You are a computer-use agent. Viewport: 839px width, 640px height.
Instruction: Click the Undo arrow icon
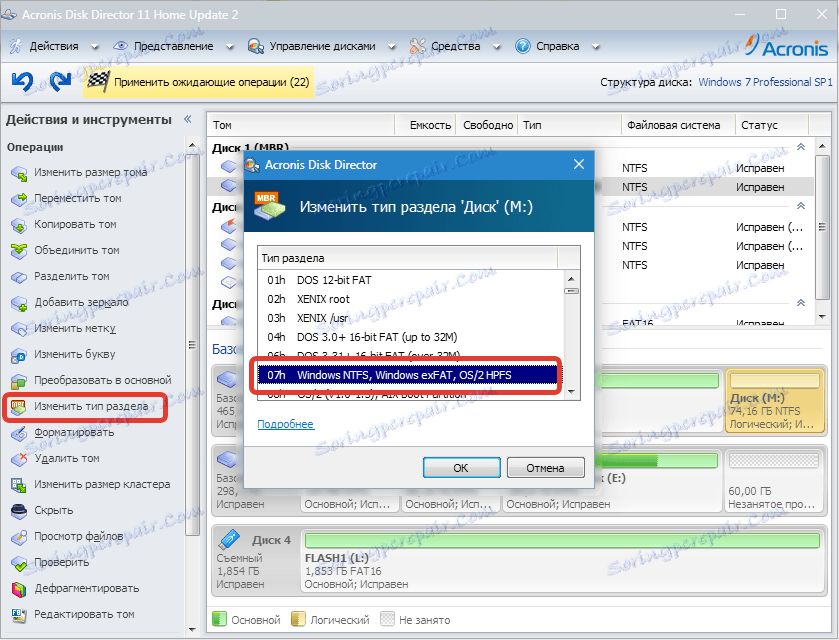22,81
